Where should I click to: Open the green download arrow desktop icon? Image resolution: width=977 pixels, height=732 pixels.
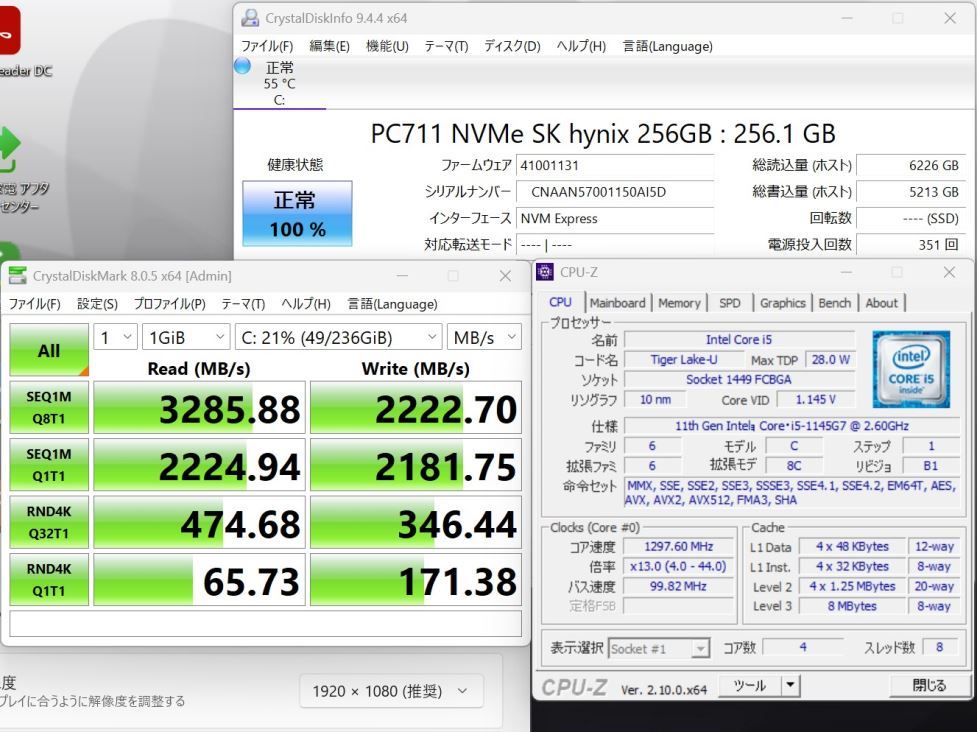pos(10,150)
